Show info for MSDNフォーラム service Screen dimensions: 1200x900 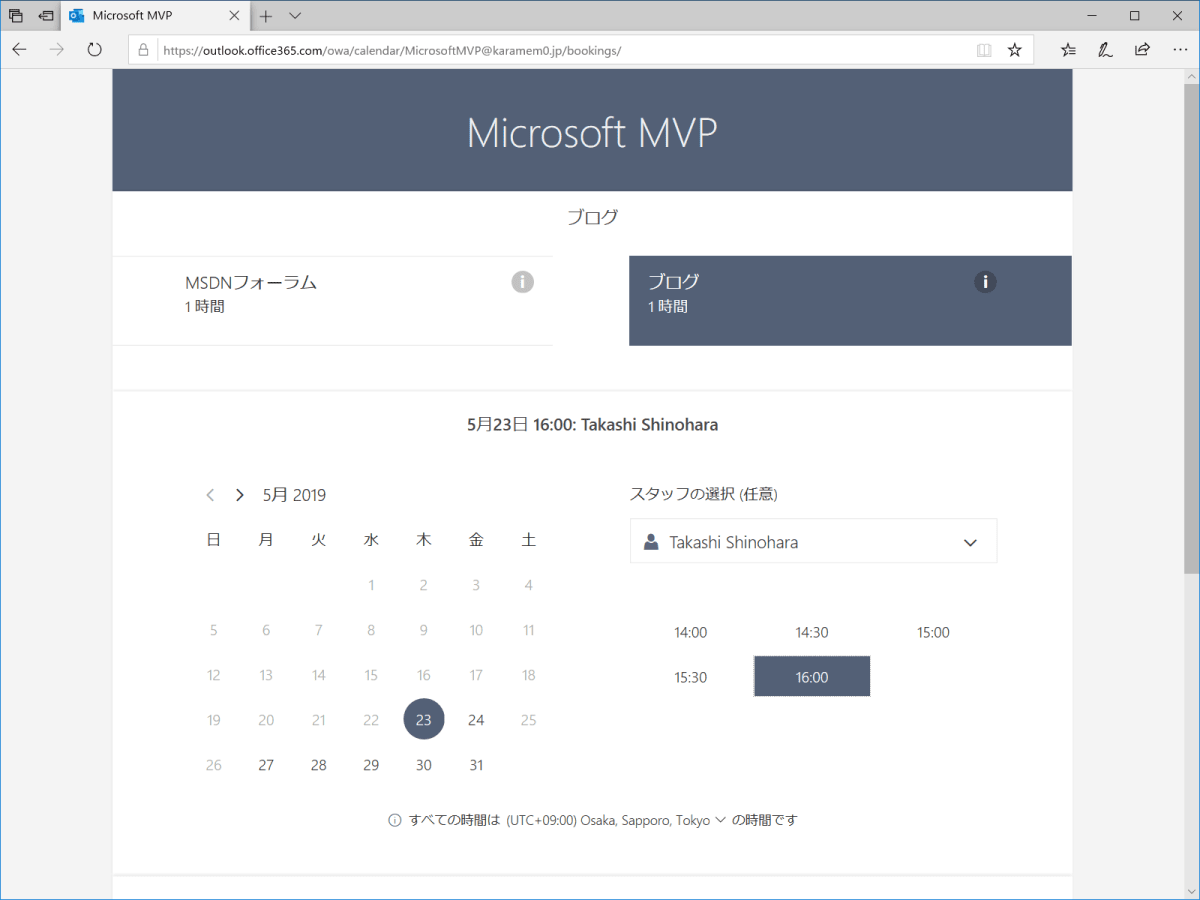(522, 282)
